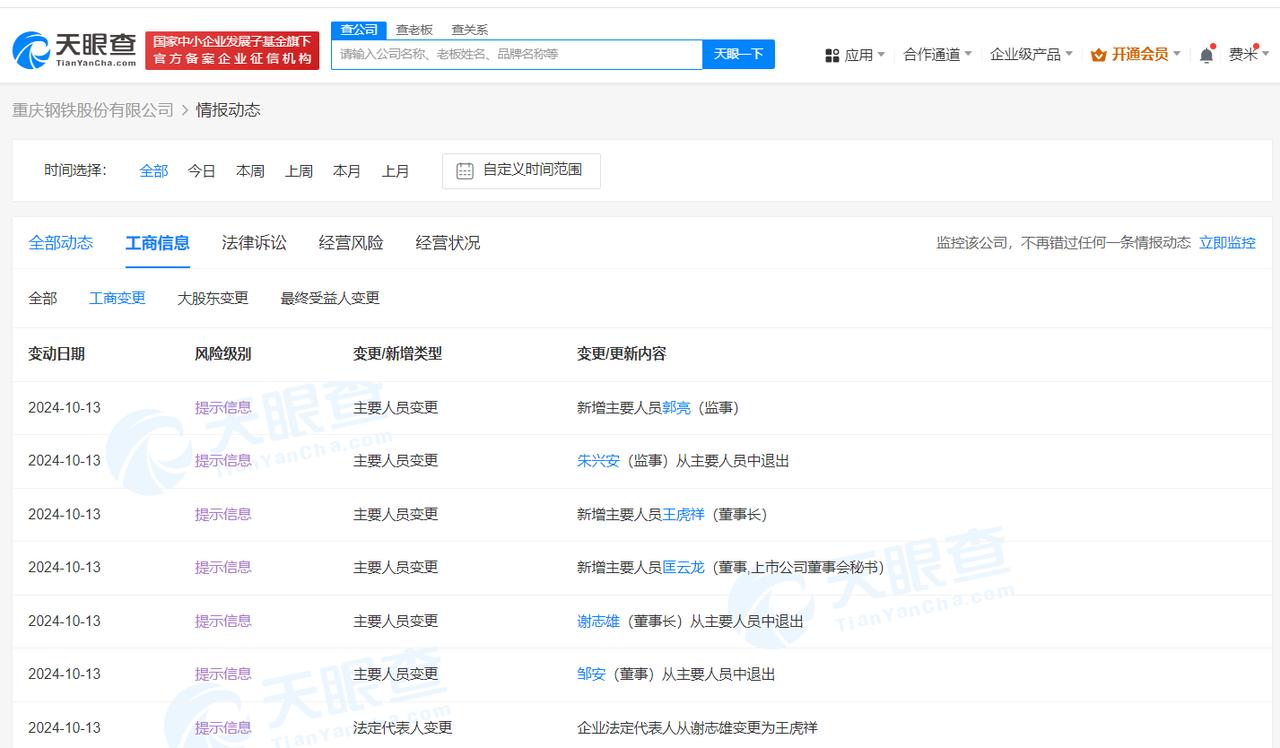
Task: Open the notification bell icon
Action: tap(1206, 55)
